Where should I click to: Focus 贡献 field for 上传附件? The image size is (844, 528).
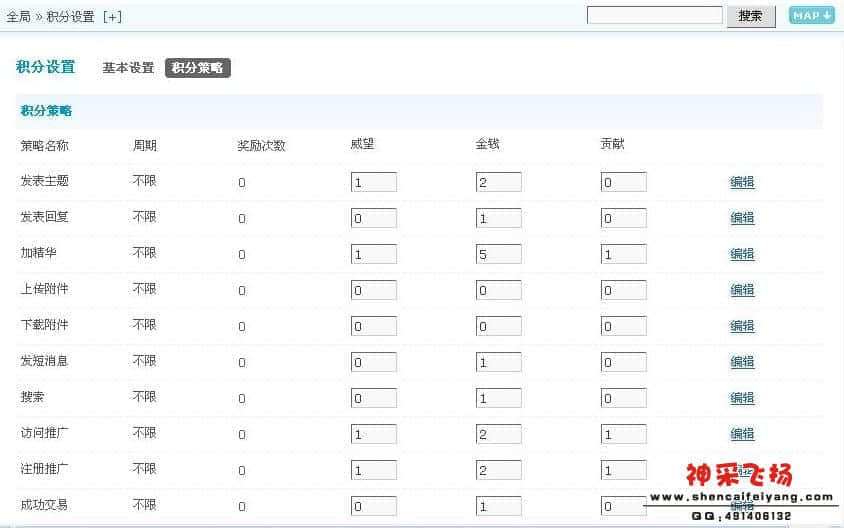(623, 290)
